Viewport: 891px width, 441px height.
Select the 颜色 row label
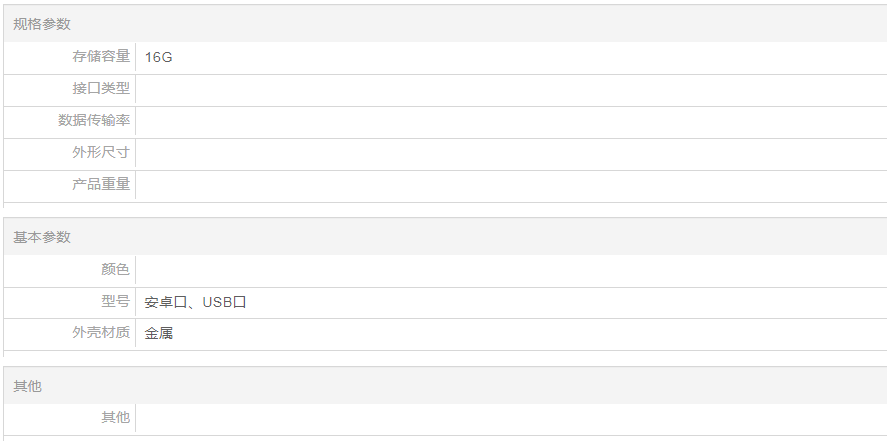click(x=115, y=269)
